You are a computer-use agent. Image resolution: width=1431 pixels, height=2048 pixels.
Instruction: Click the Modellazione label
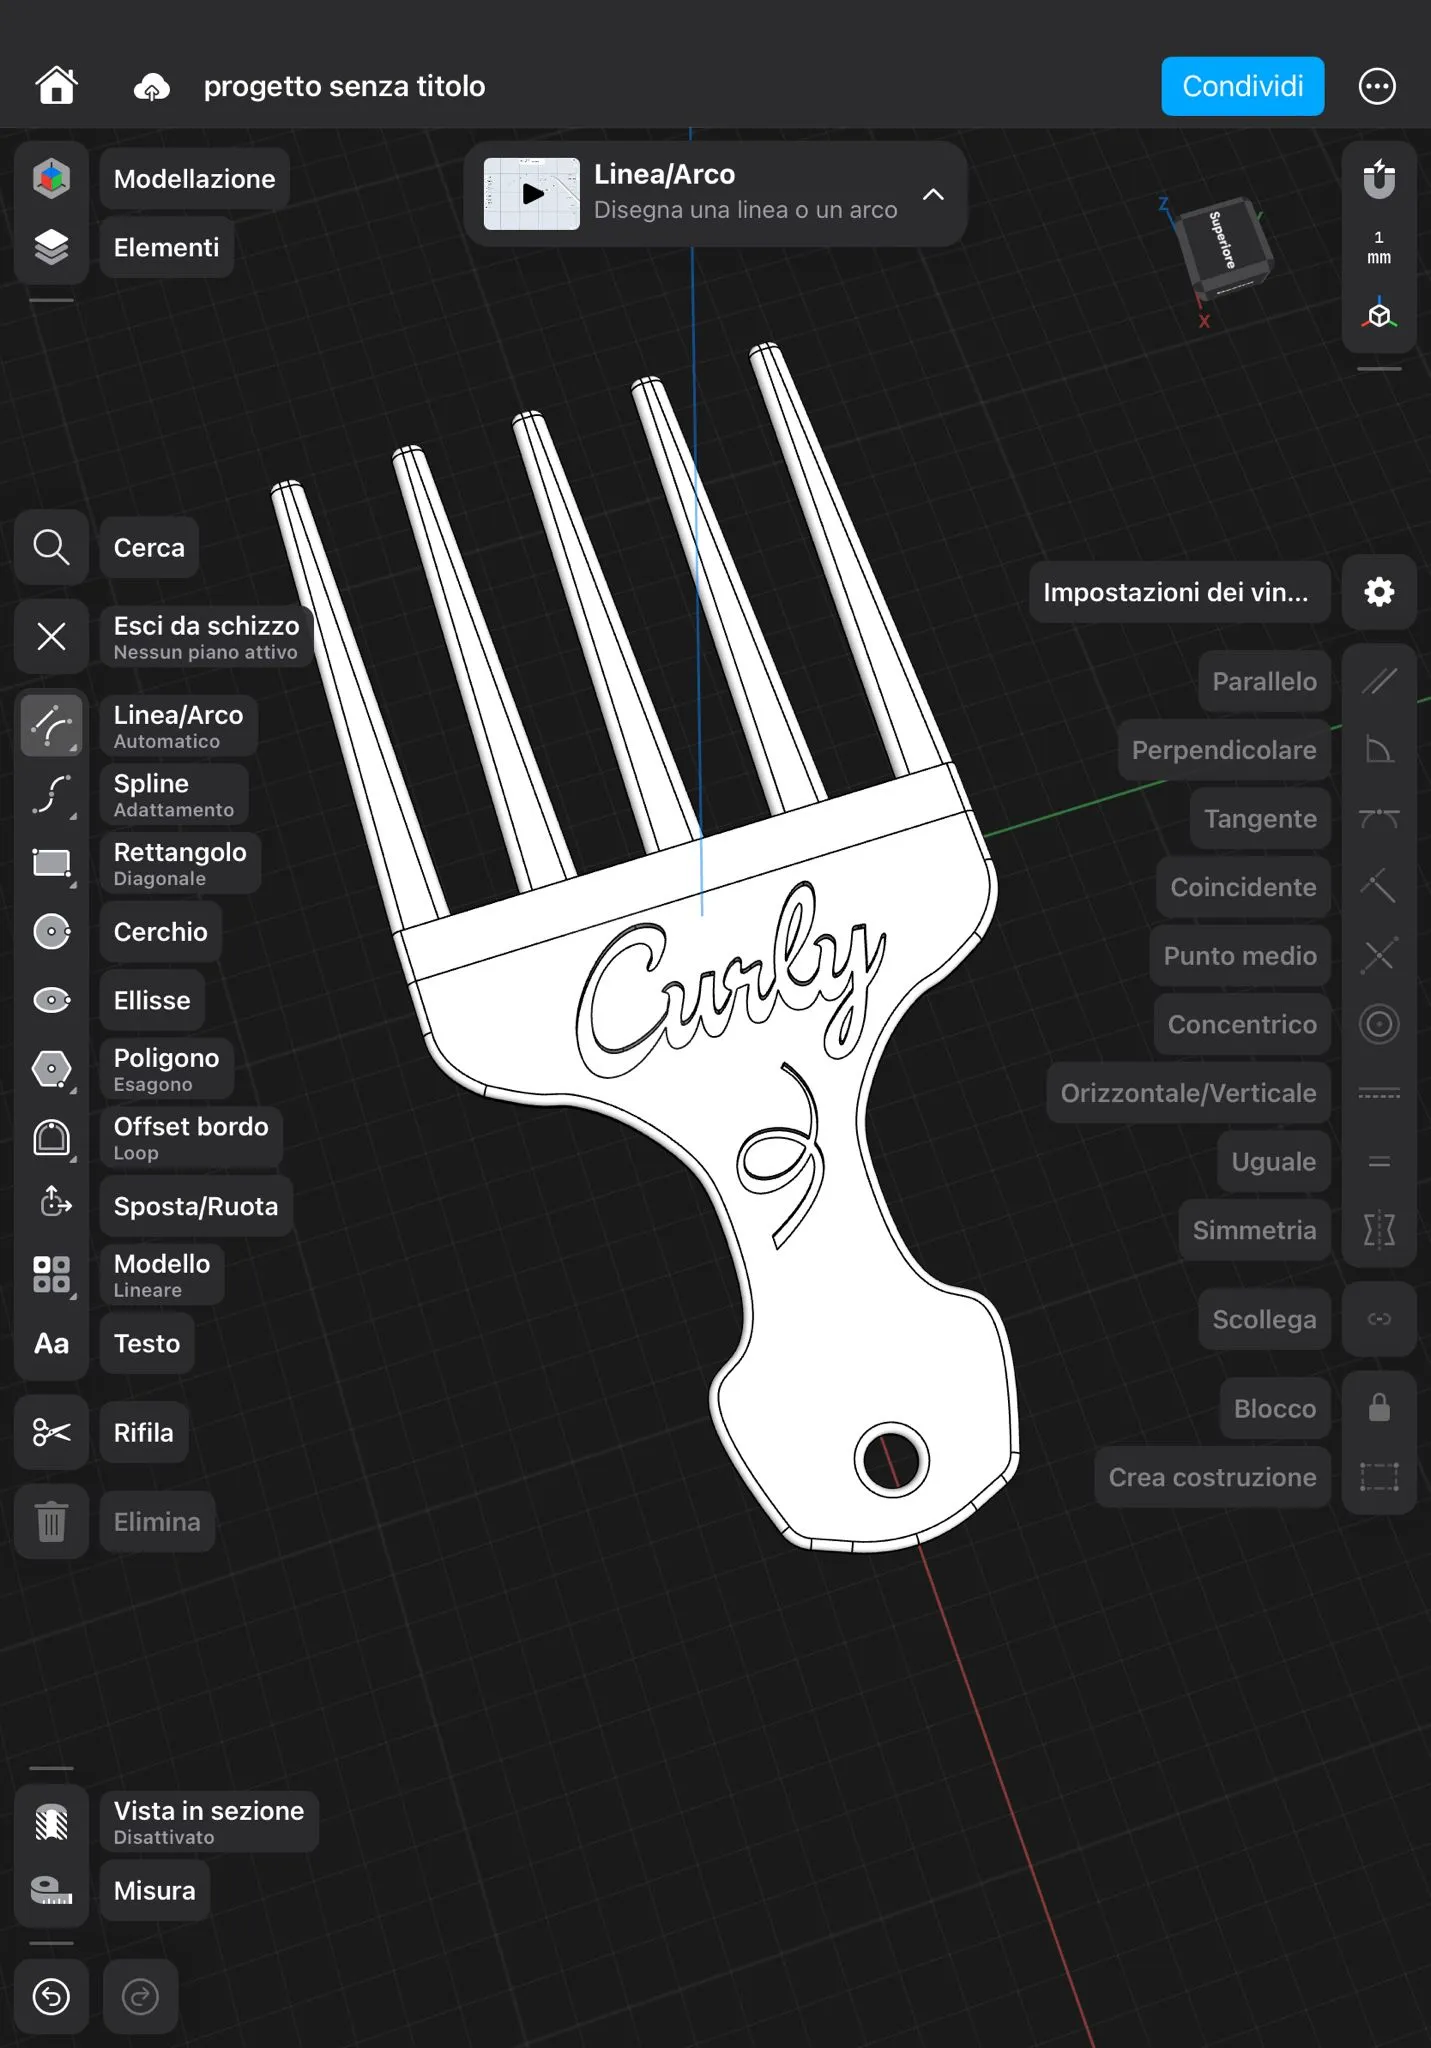194,179
